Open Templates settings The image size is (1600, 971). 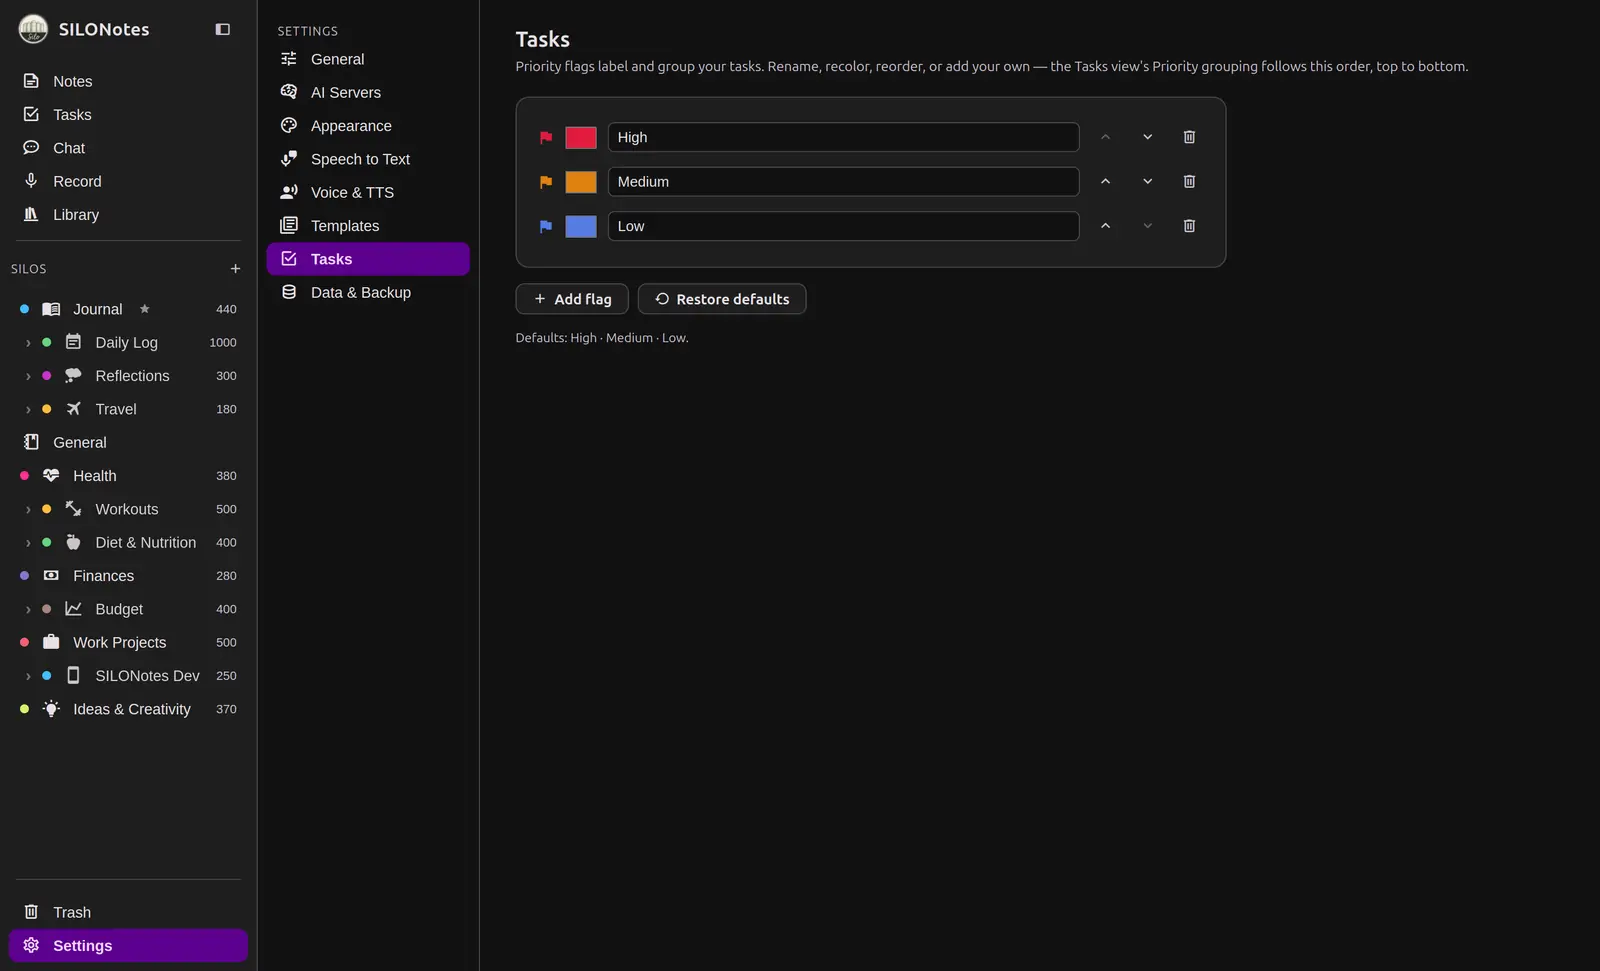point(368,226)
